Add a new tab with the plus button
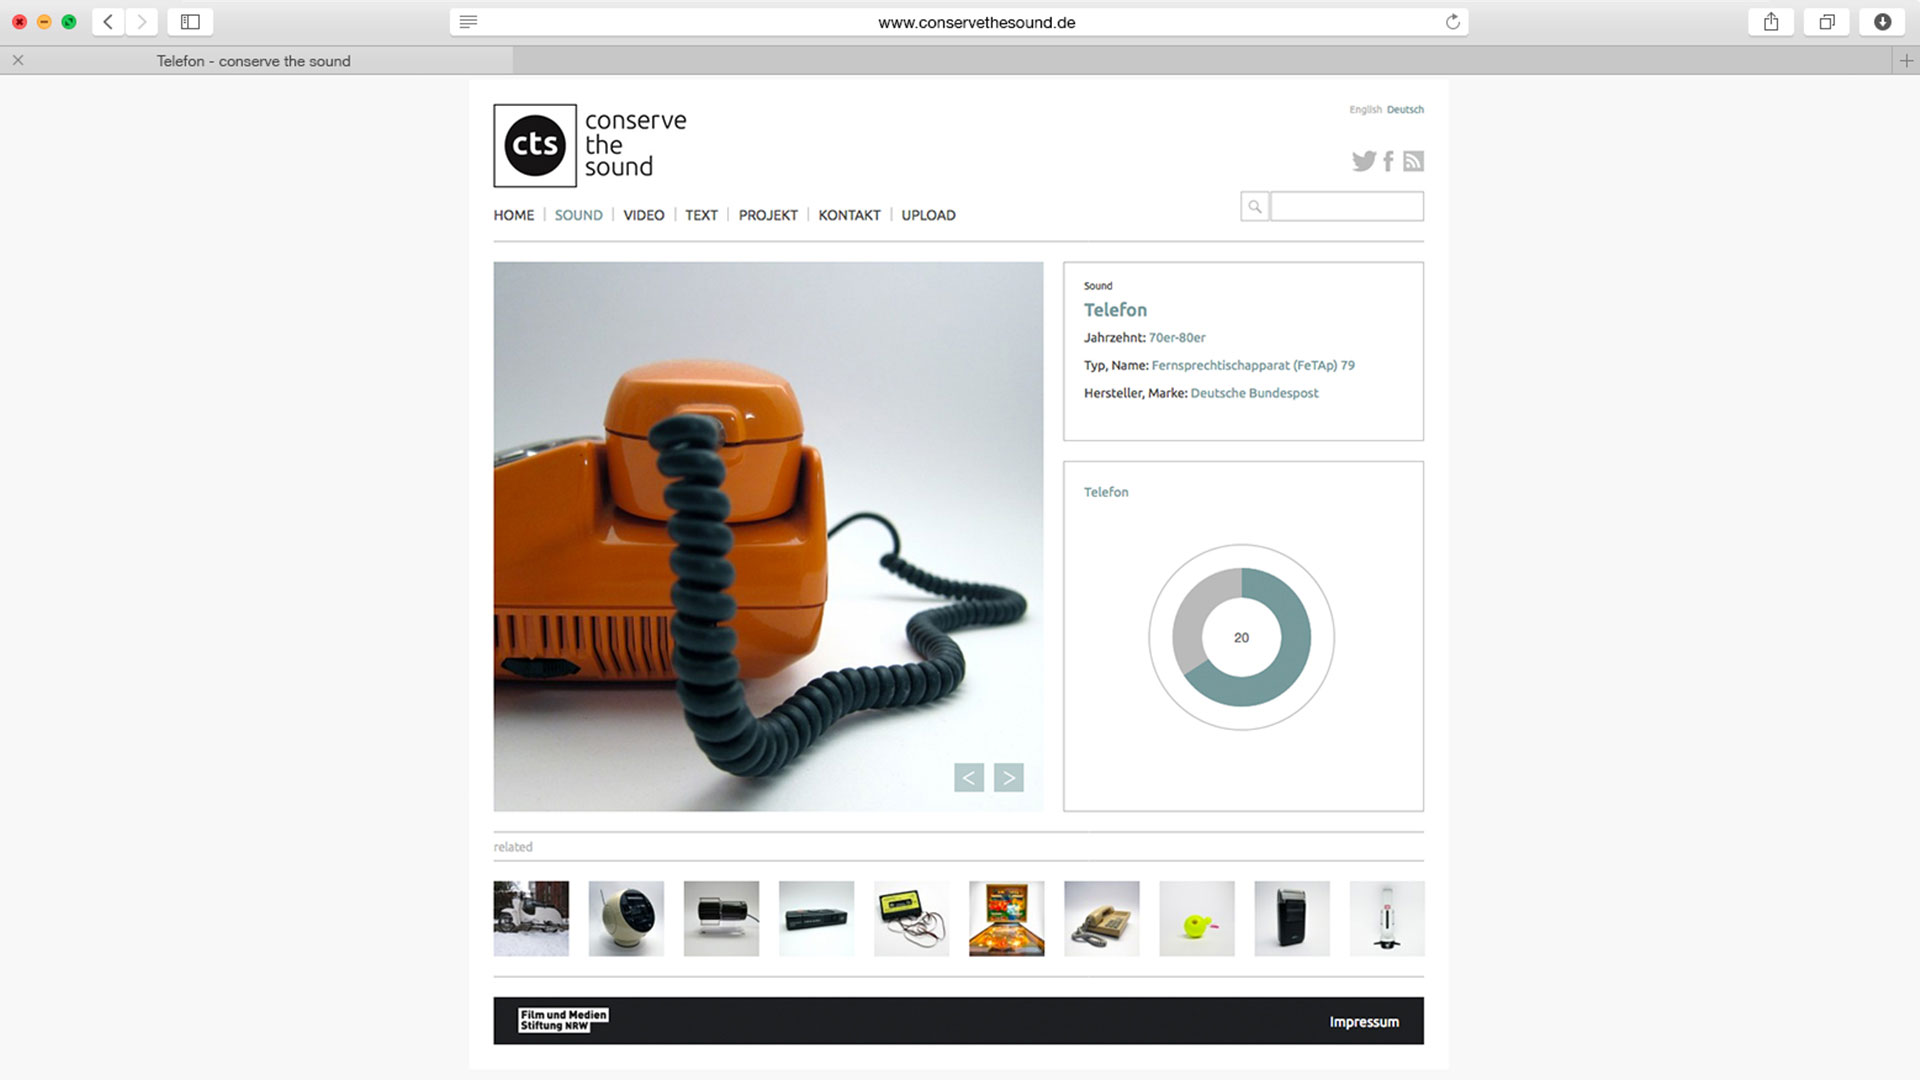This screenshot has height=1080, width=1920. [x=1906, y=60]
